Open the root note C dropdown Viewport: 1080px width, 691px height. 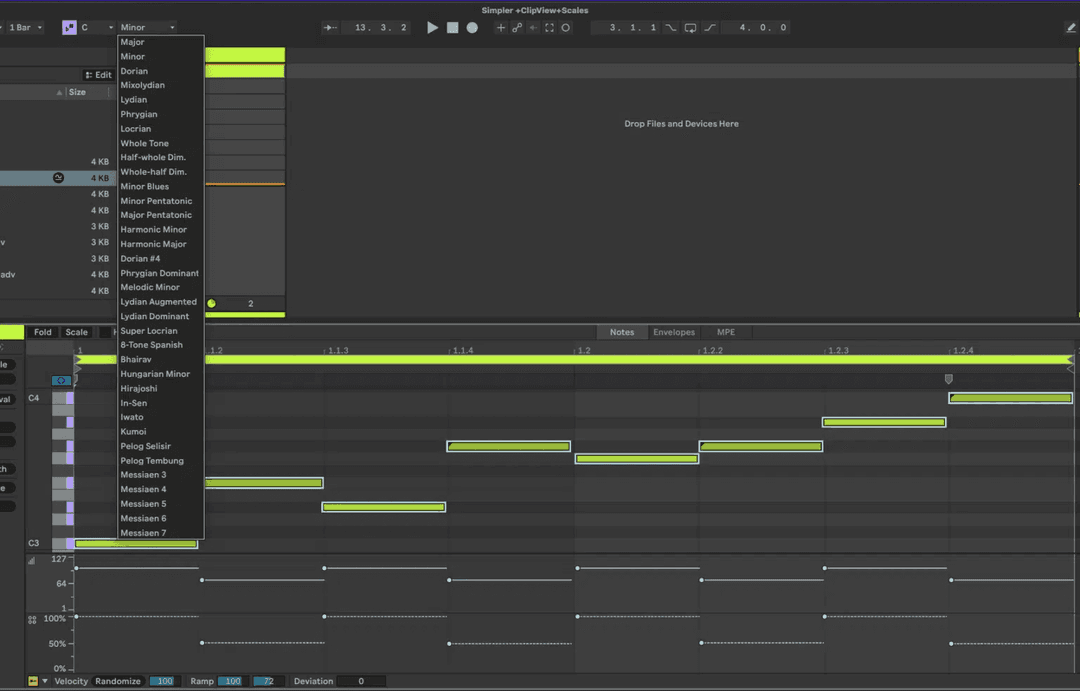click(96, 28)
